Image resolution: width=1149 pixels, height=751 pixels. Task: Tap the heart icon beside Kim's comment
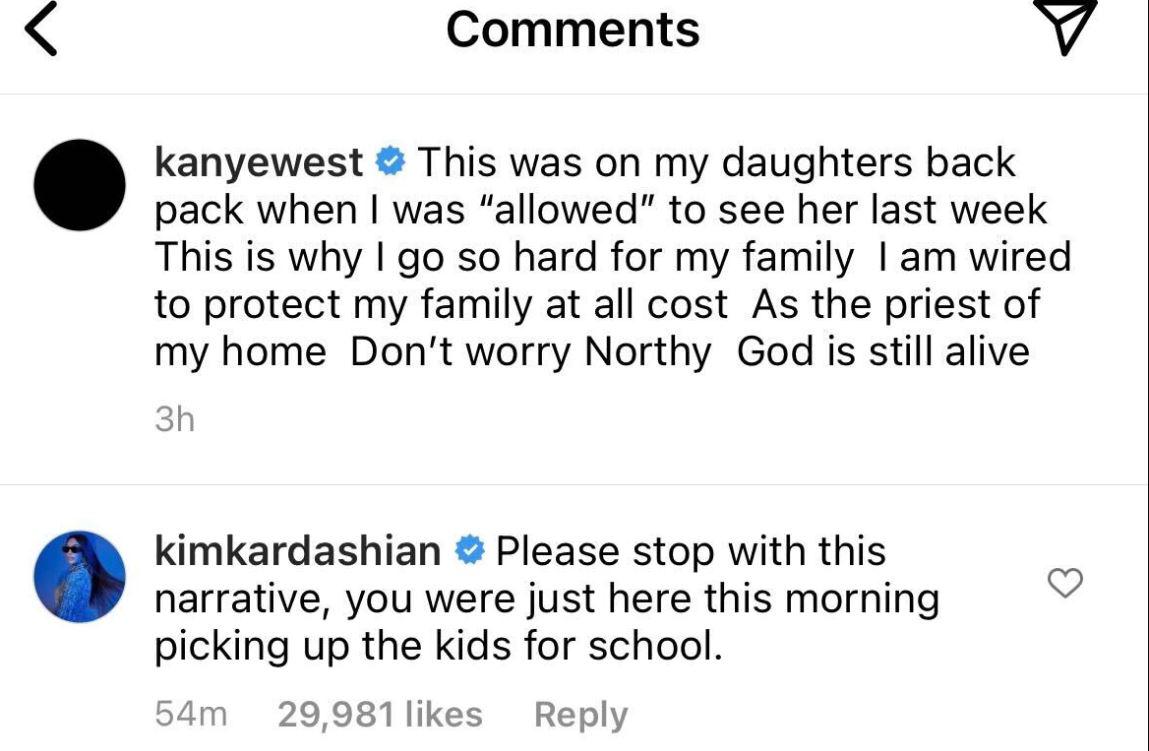pyautogui.click(x=1067, y=582)
